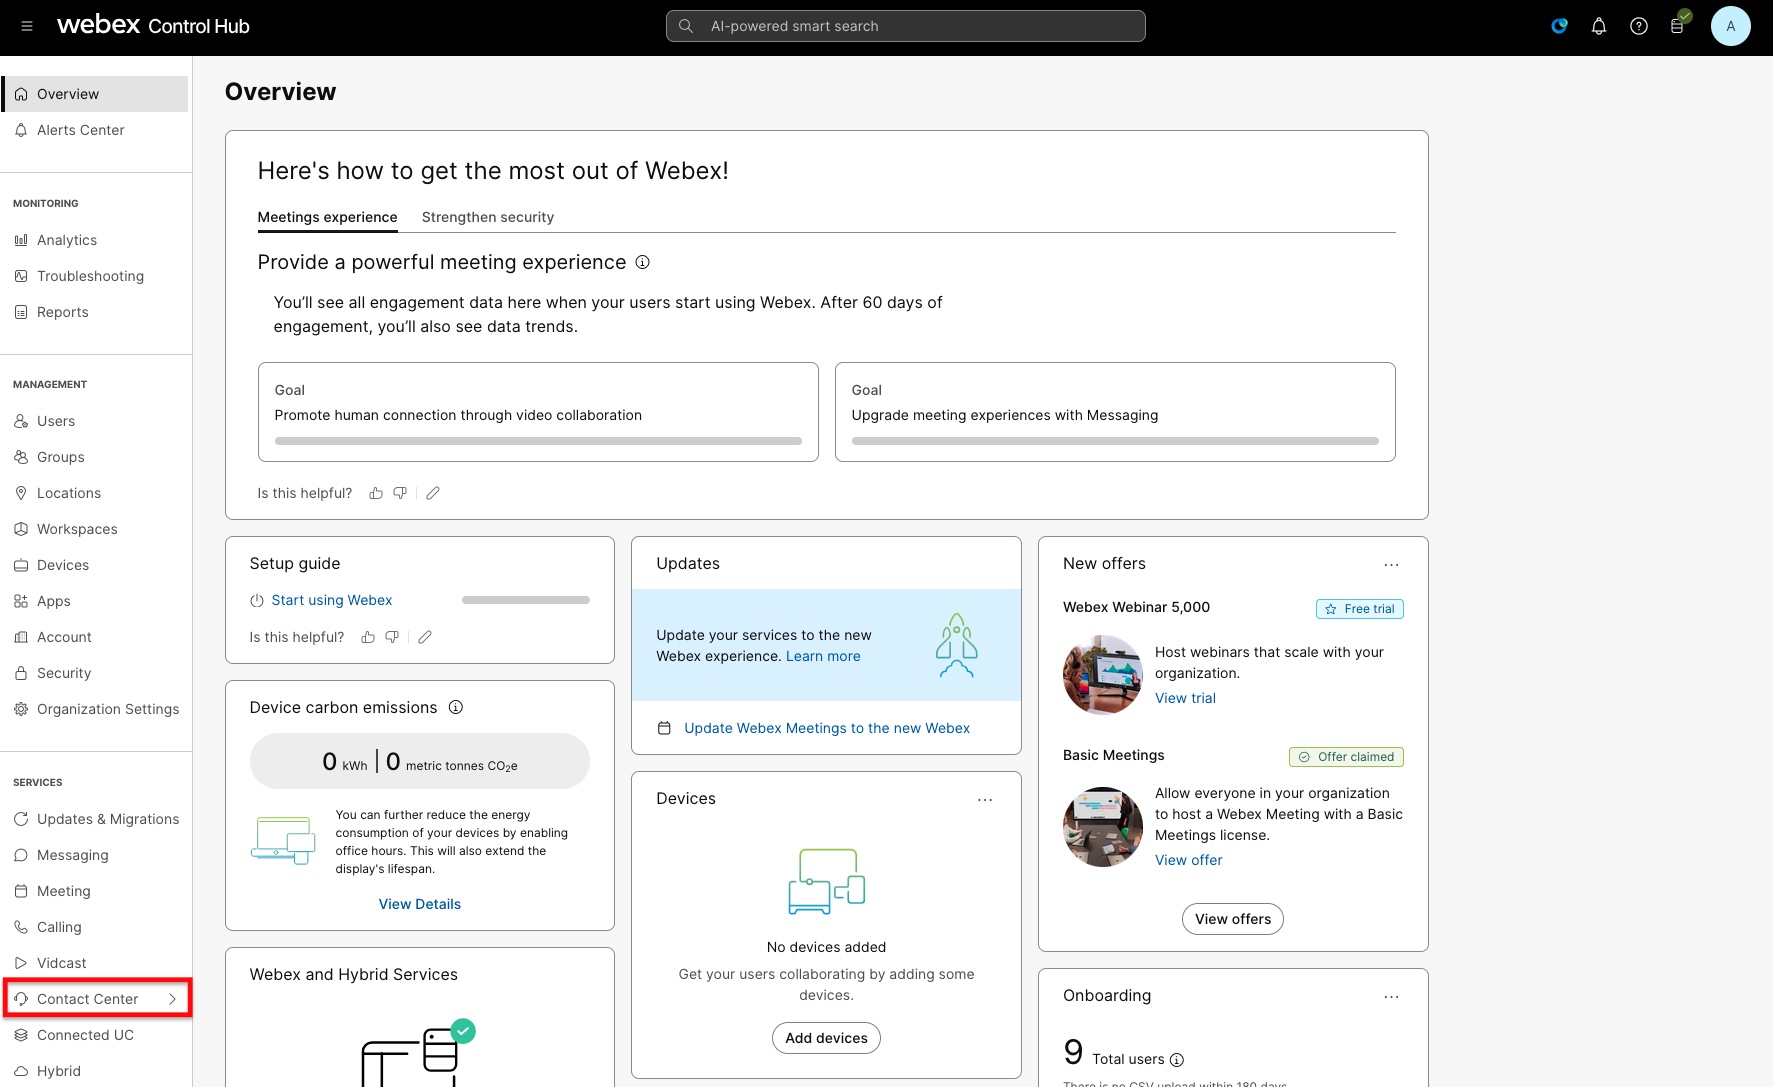The height and width of the screenshot is (1087, 1773).
Task: Thumbs up the meetings experience section
Action: pyautogui.click(x=376, y=493)
